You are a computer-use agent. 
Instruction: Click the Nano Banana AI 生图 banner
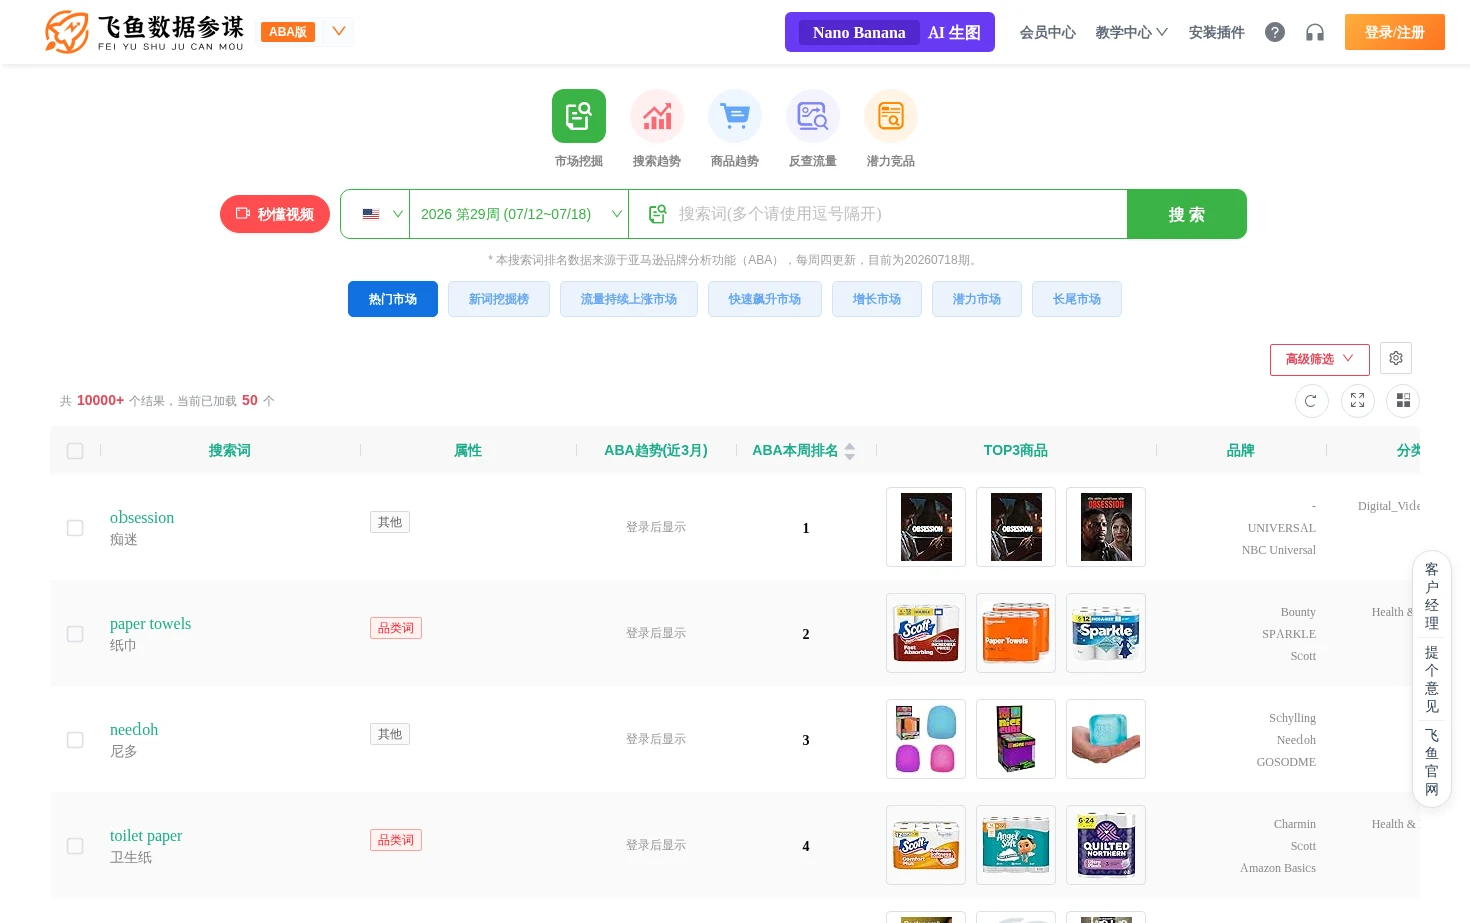(x=890, y=32)
